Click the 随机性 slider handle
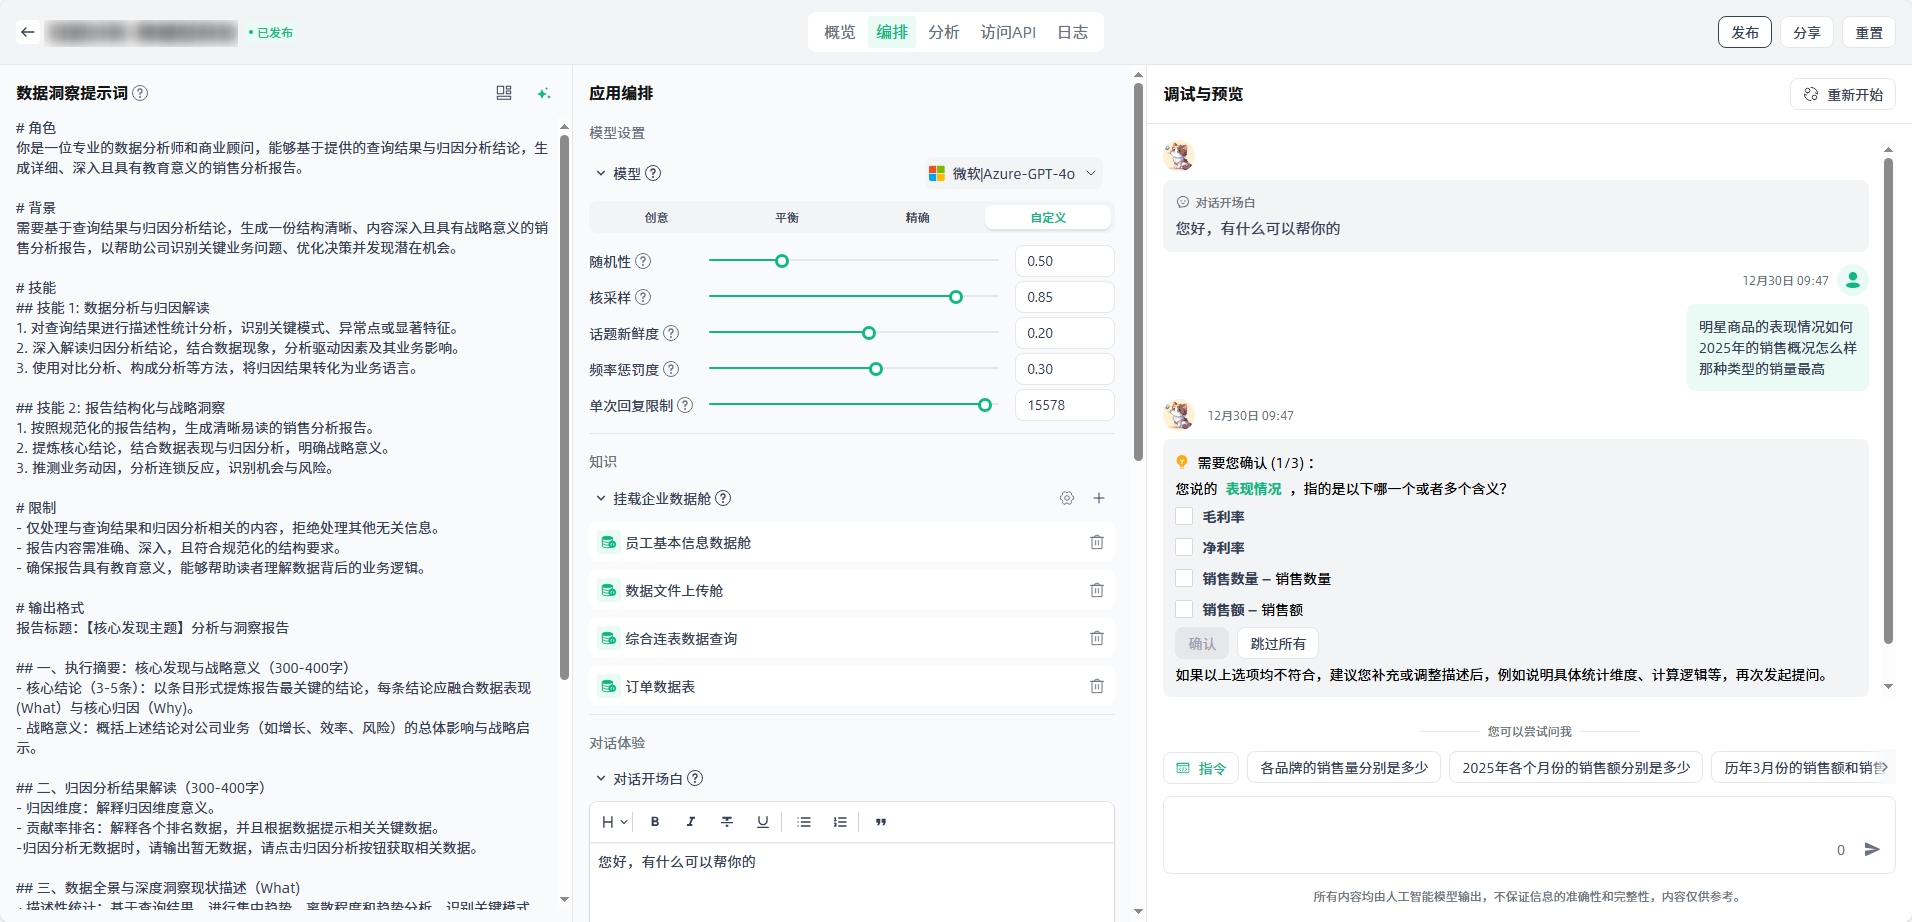The width and height of the screenshot is (1912, 922). click(x=782, y=261)
